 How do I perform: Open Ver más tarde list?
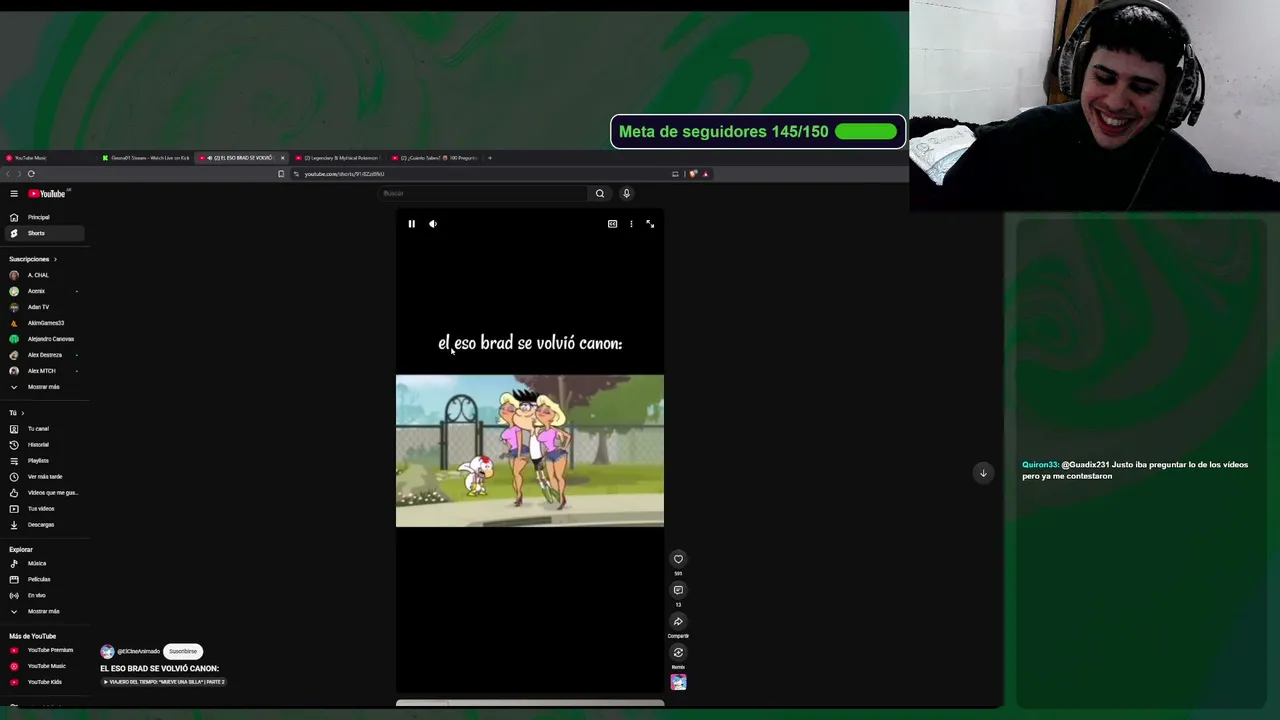coord(45,477)
